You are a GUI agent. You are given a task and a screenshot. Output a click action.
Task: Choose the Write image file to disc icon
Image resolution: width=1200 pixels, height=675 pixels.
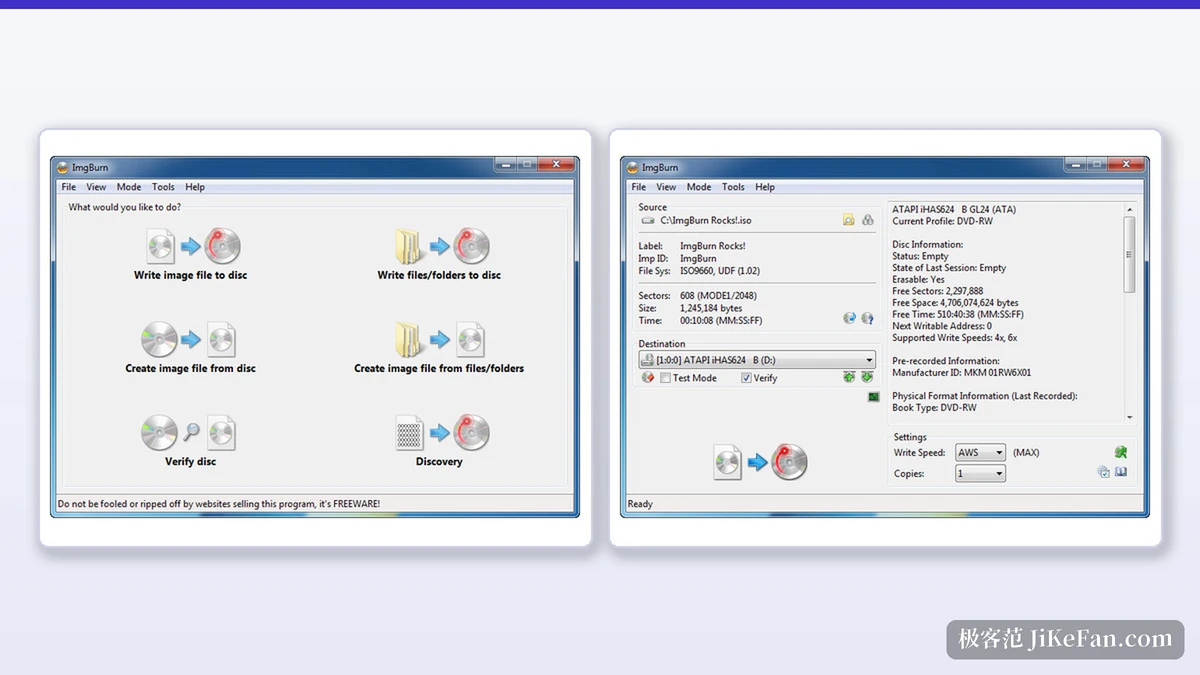(192, 245)
